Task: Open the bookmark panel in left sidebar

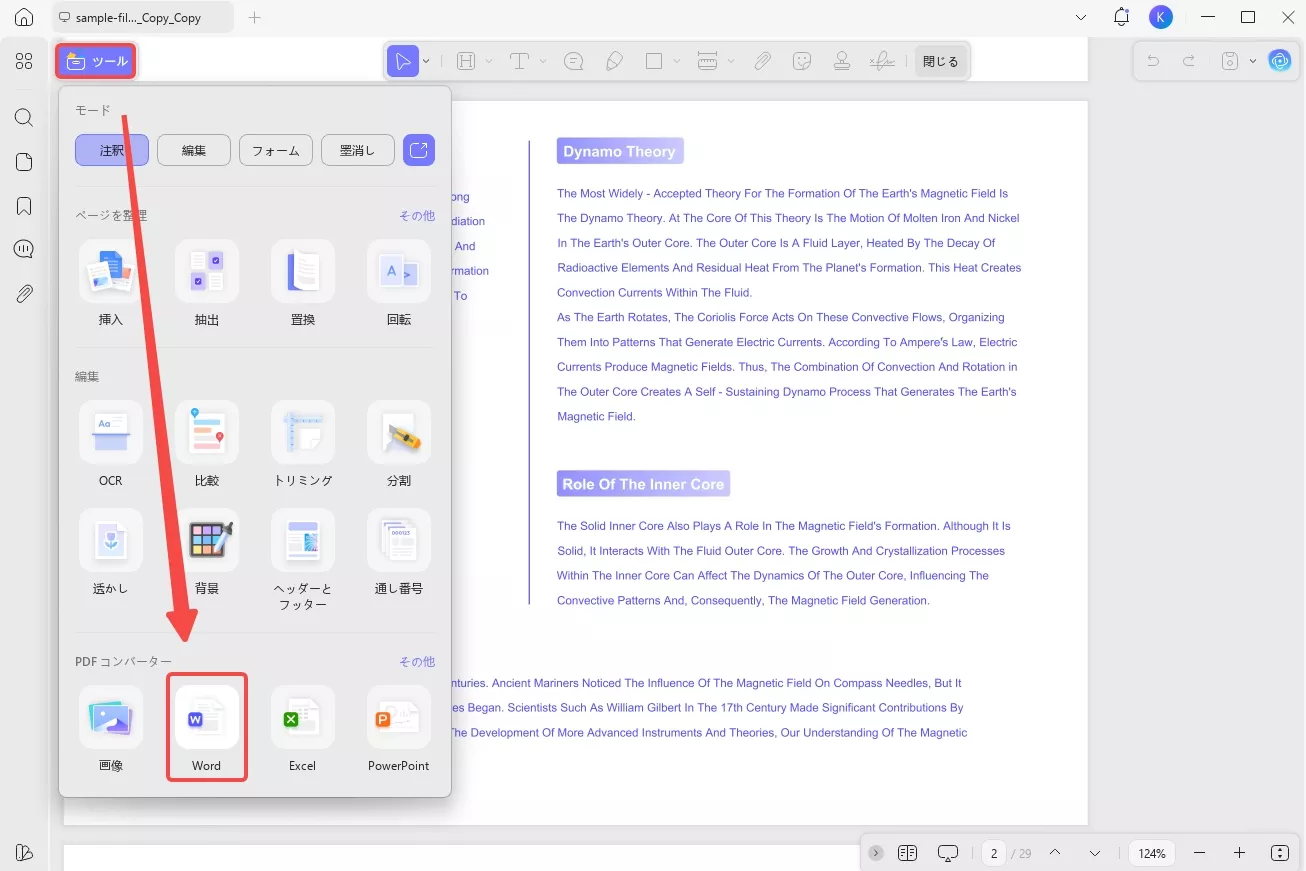Action: (24, 206)
